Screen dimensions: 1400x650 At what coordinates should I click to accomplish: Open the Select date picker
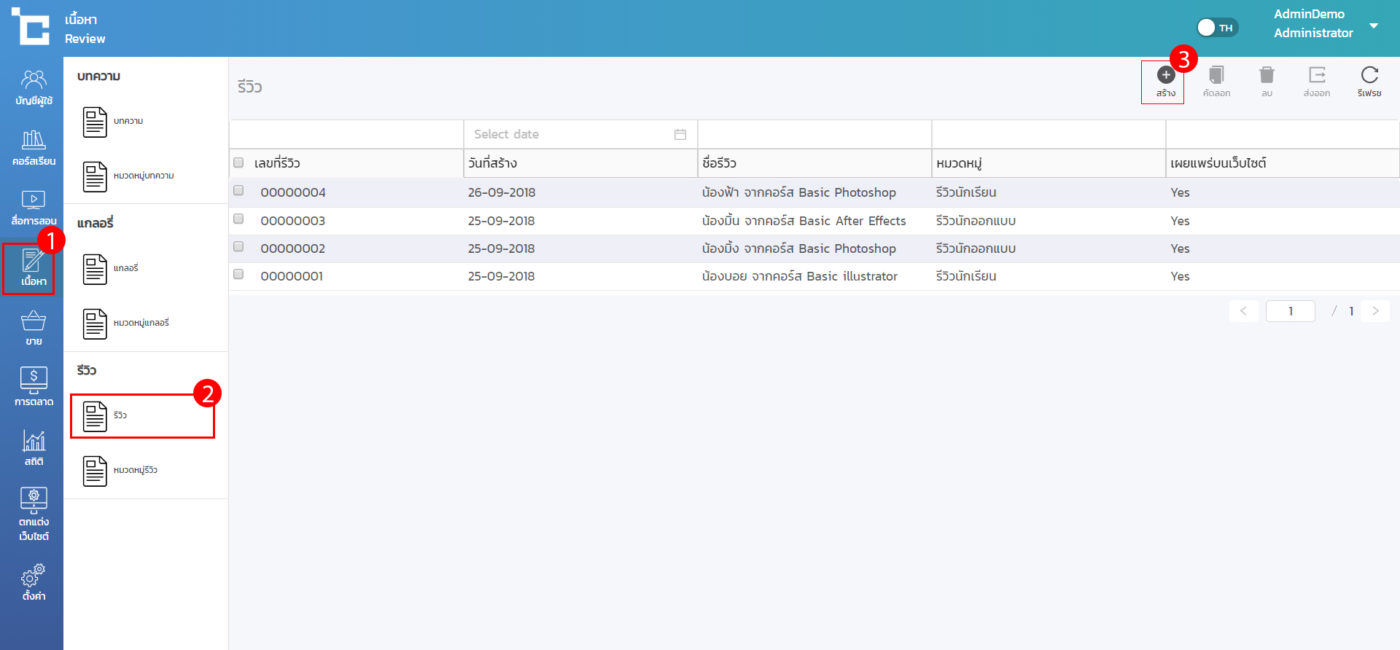580,134
